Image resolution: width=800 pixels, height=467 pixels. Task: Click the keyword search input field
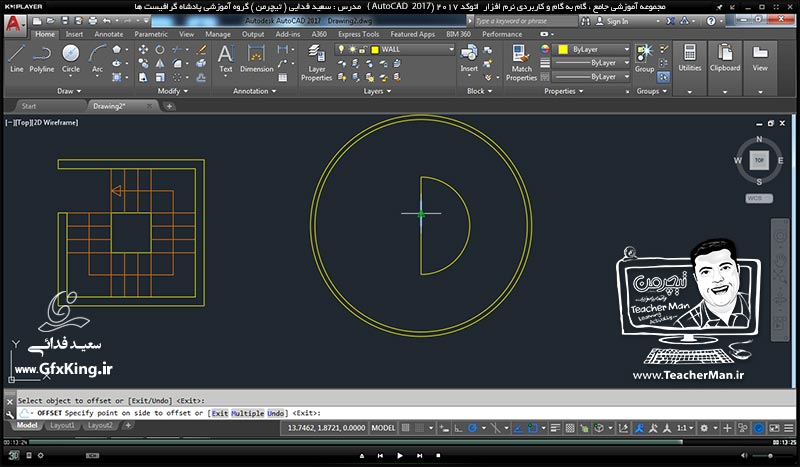click(x=526, y=21)
